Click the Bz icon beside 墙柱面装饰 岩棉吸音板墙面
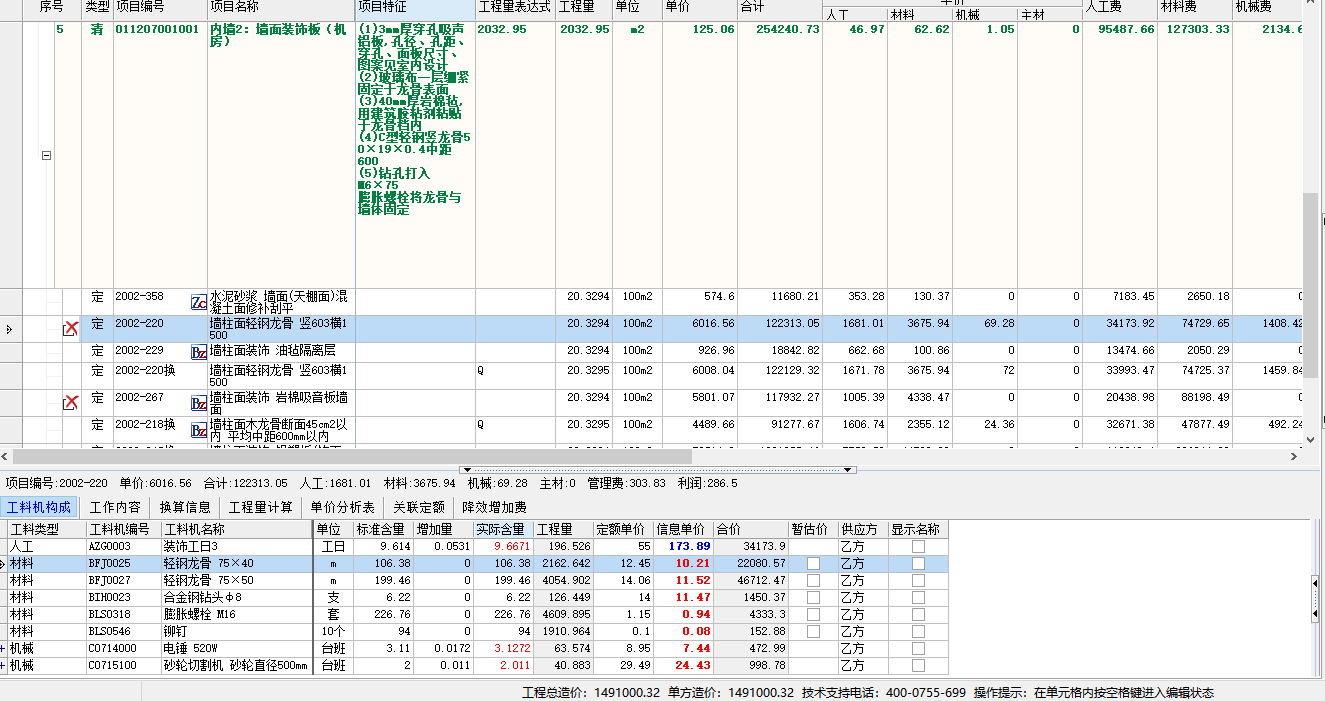 (199, 402)
